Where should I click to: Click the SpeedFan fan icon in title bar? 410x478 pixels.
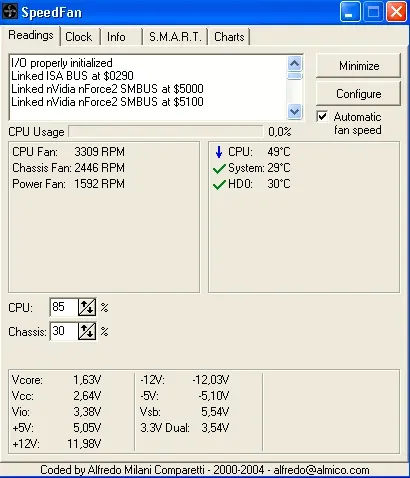pyautogui.click(x=10, y=12)
